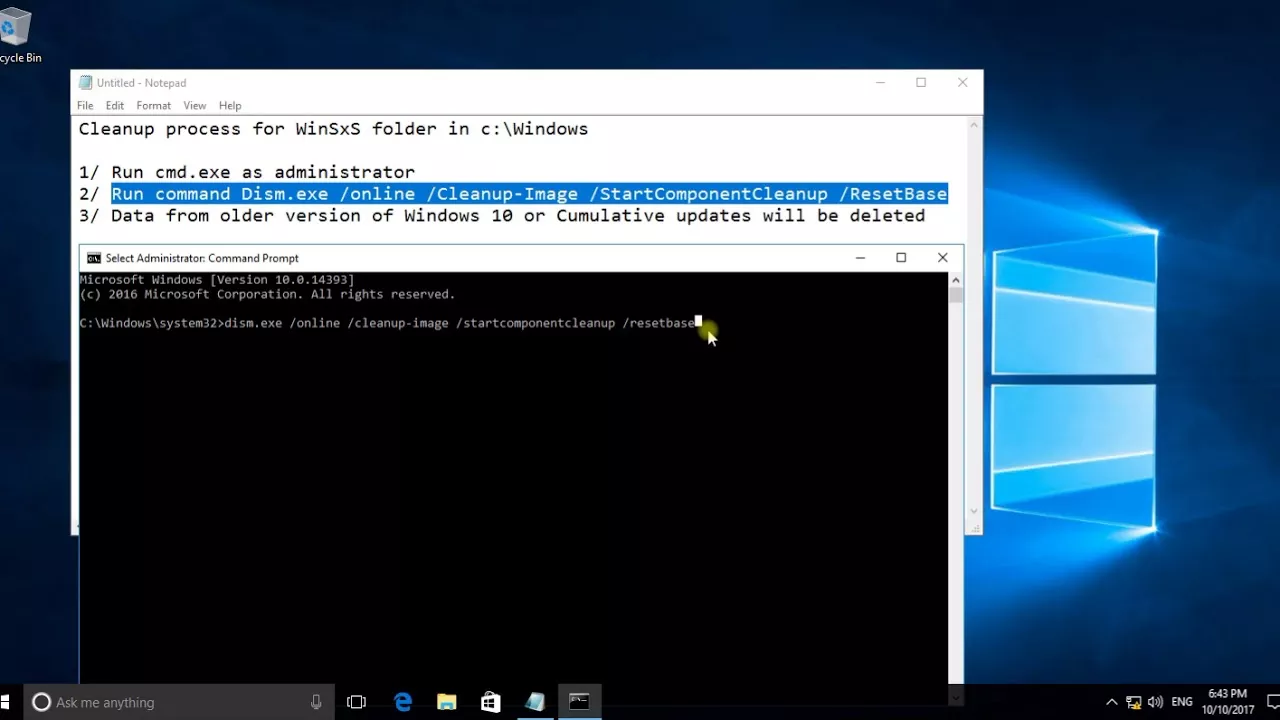Open the network status tray icon

(x=1134, y=702)
